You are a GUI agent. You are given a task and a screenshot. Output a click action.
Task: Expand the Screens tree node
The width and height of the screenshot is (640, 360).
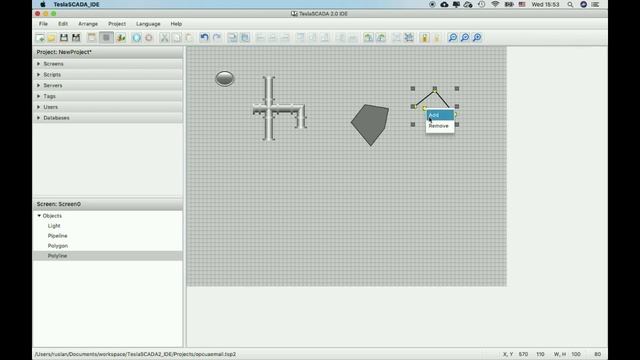pyautogui.click(x=39, y=64)
